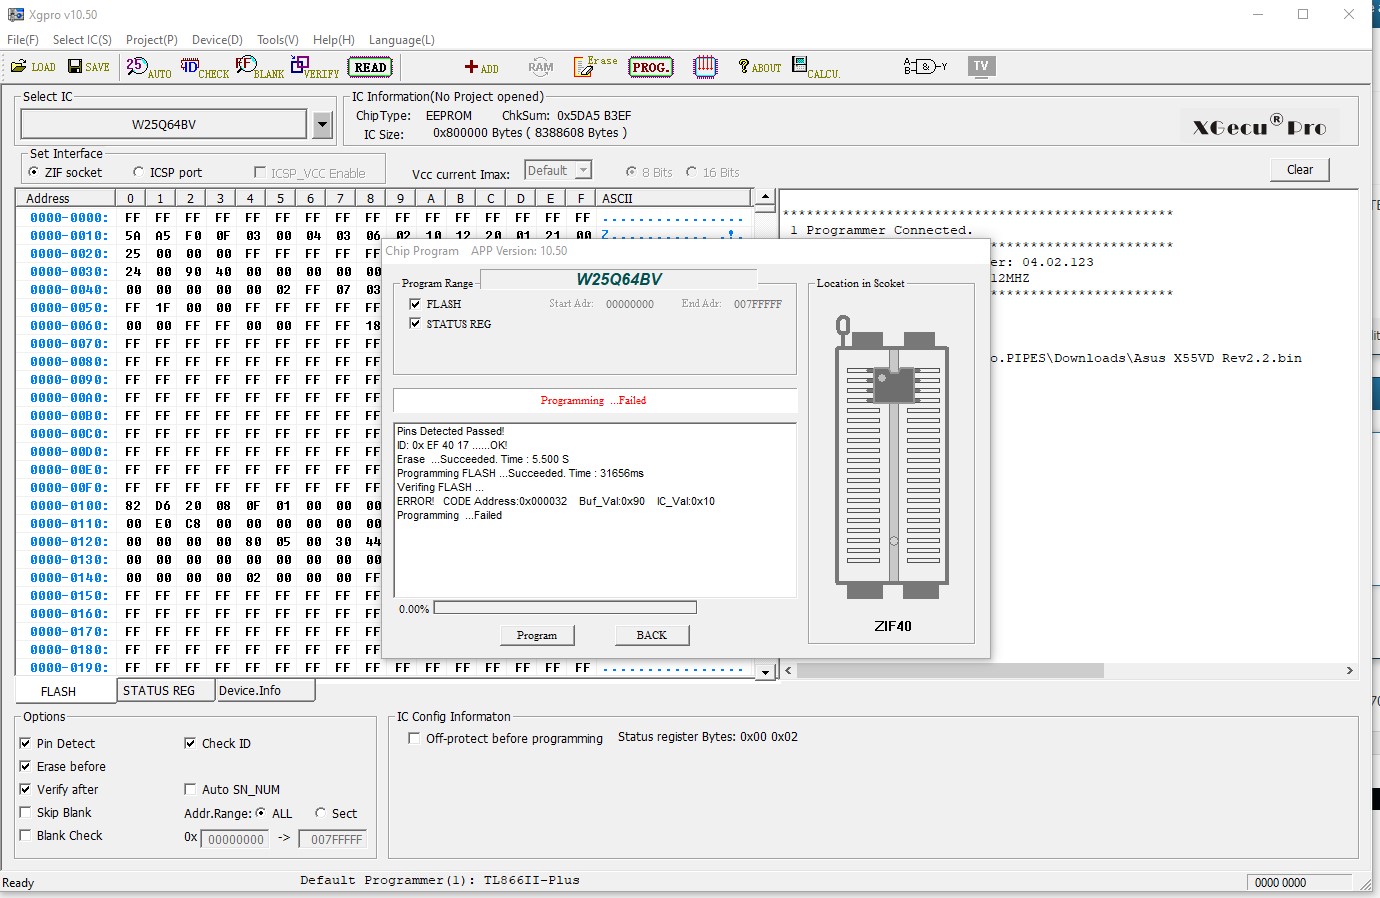
Task: Click the logic gate test icon
Action: [x=925, y=67]
